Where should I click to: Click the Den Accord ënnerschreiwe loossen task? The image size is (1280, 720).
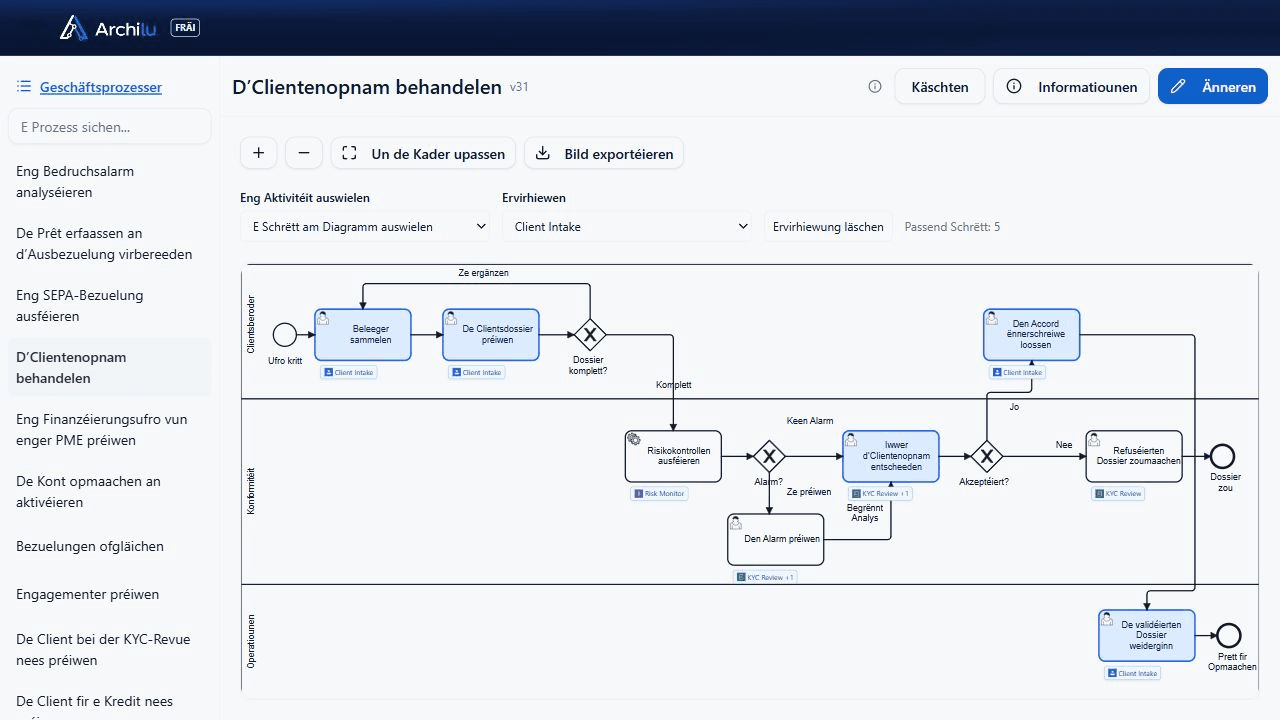pos(1031,334)
